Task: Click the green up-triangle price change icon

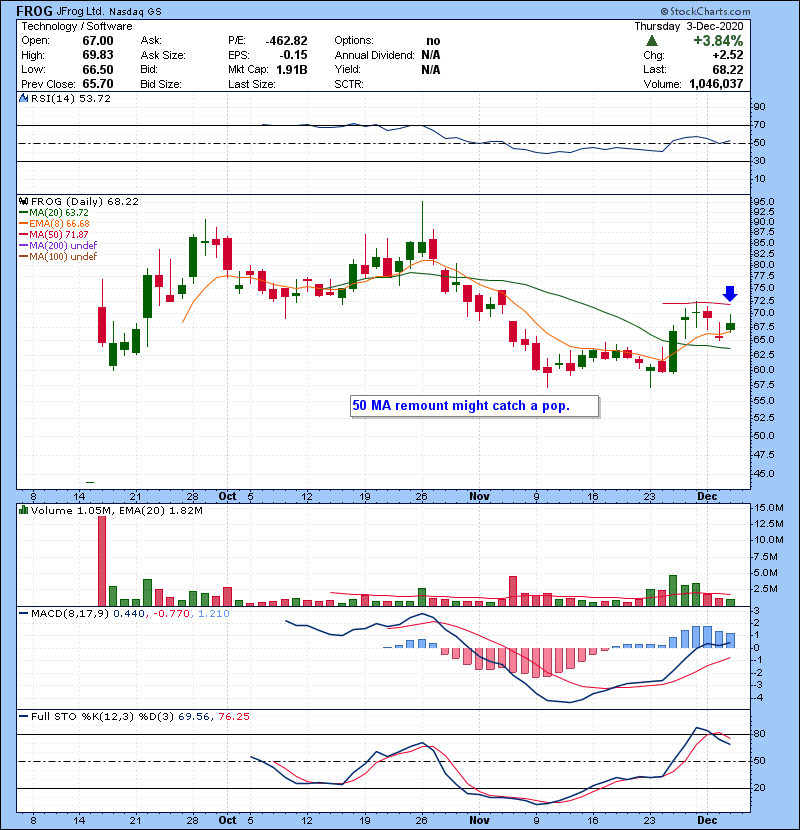Action: (x=652, y=41)
